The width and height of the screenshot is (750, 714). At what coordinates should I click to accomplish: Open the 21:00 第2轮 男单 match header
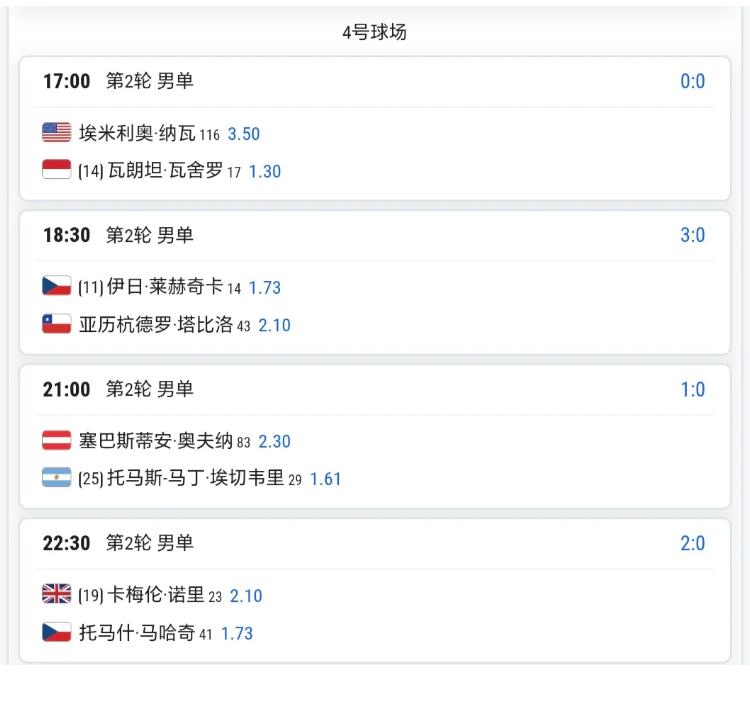coord(118,389)
